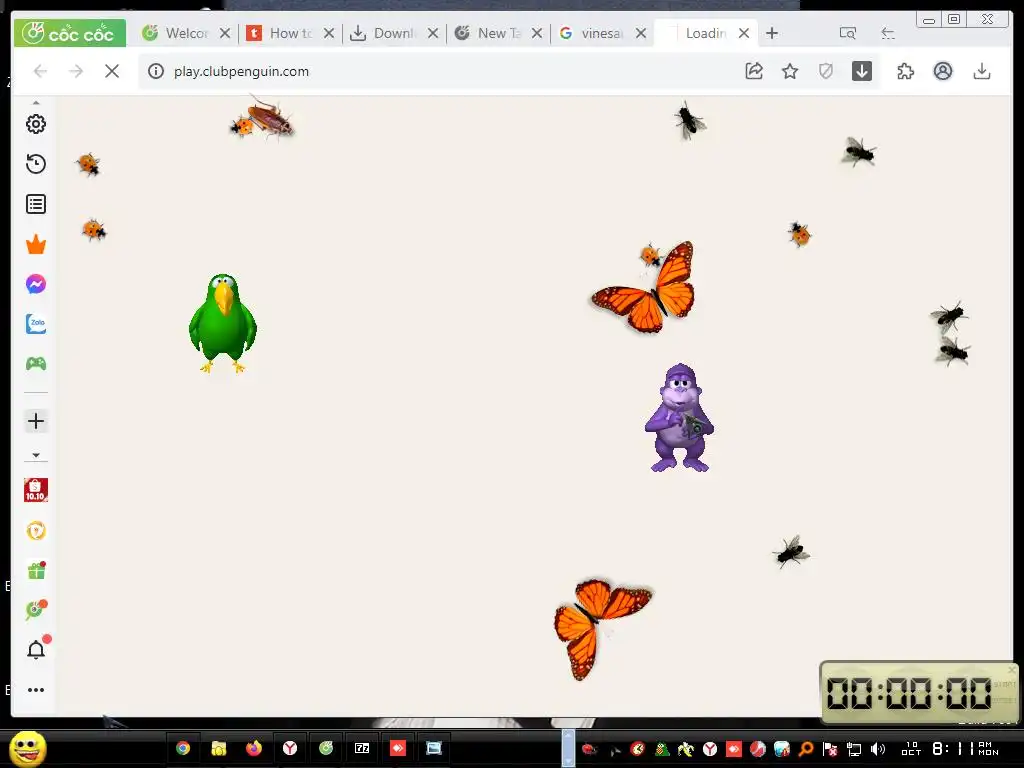Open sidebar more options ellipsis
This screenshot has height=768, width=1024.
point(36,690)
